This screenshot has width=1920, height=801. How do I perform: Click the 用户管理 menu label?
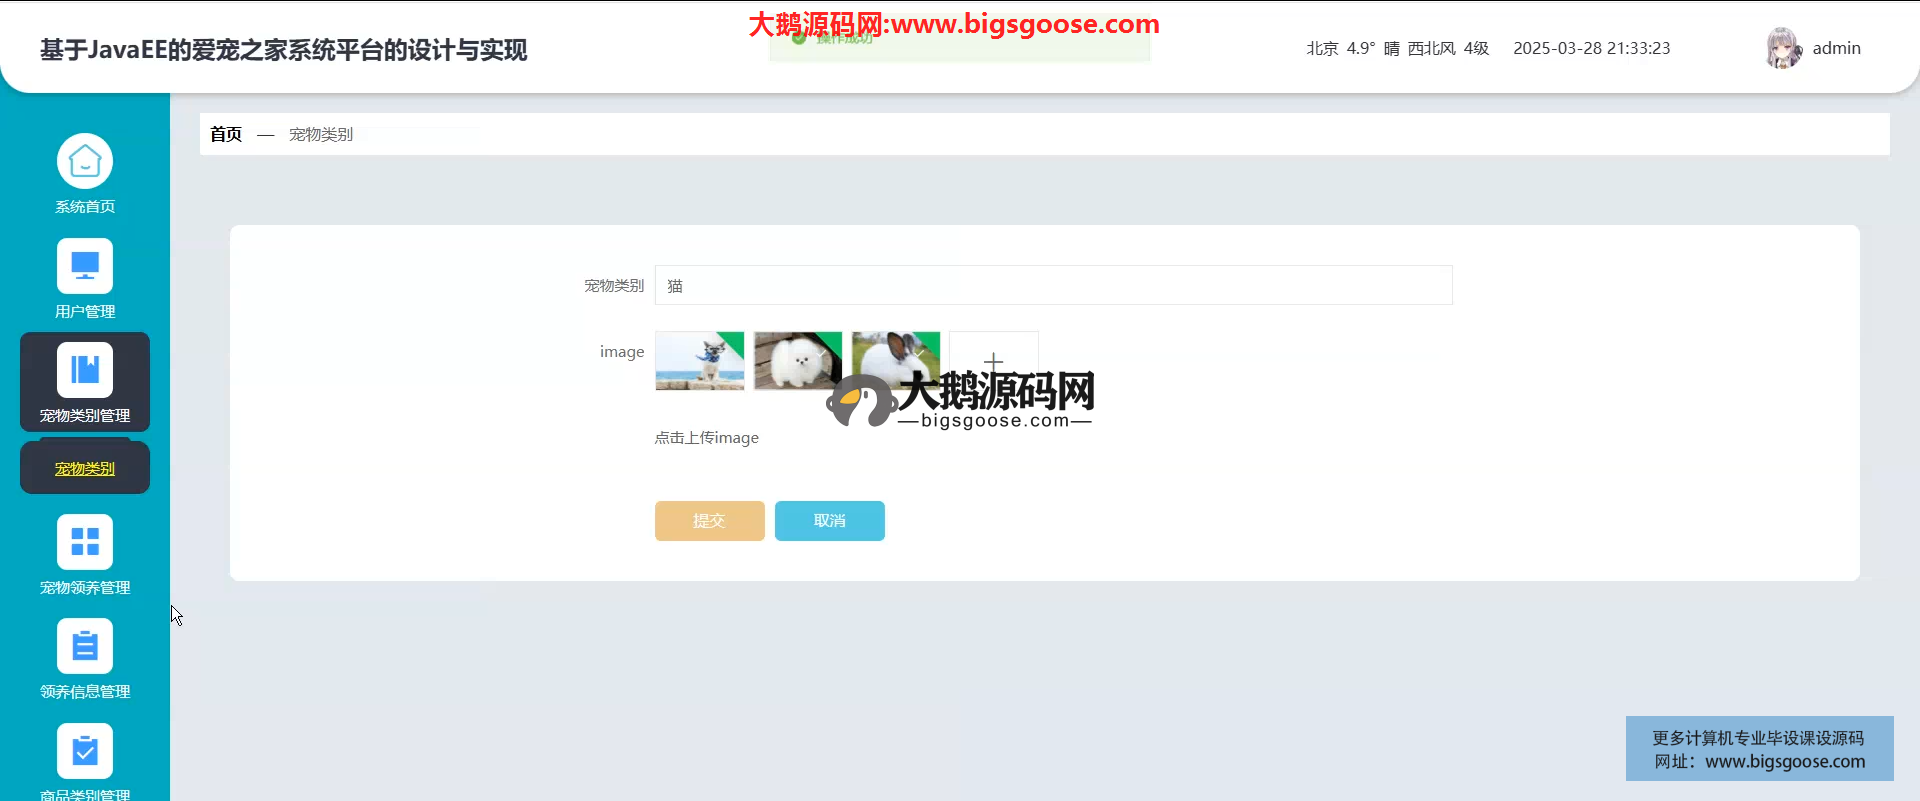click(x=85, y=312)
